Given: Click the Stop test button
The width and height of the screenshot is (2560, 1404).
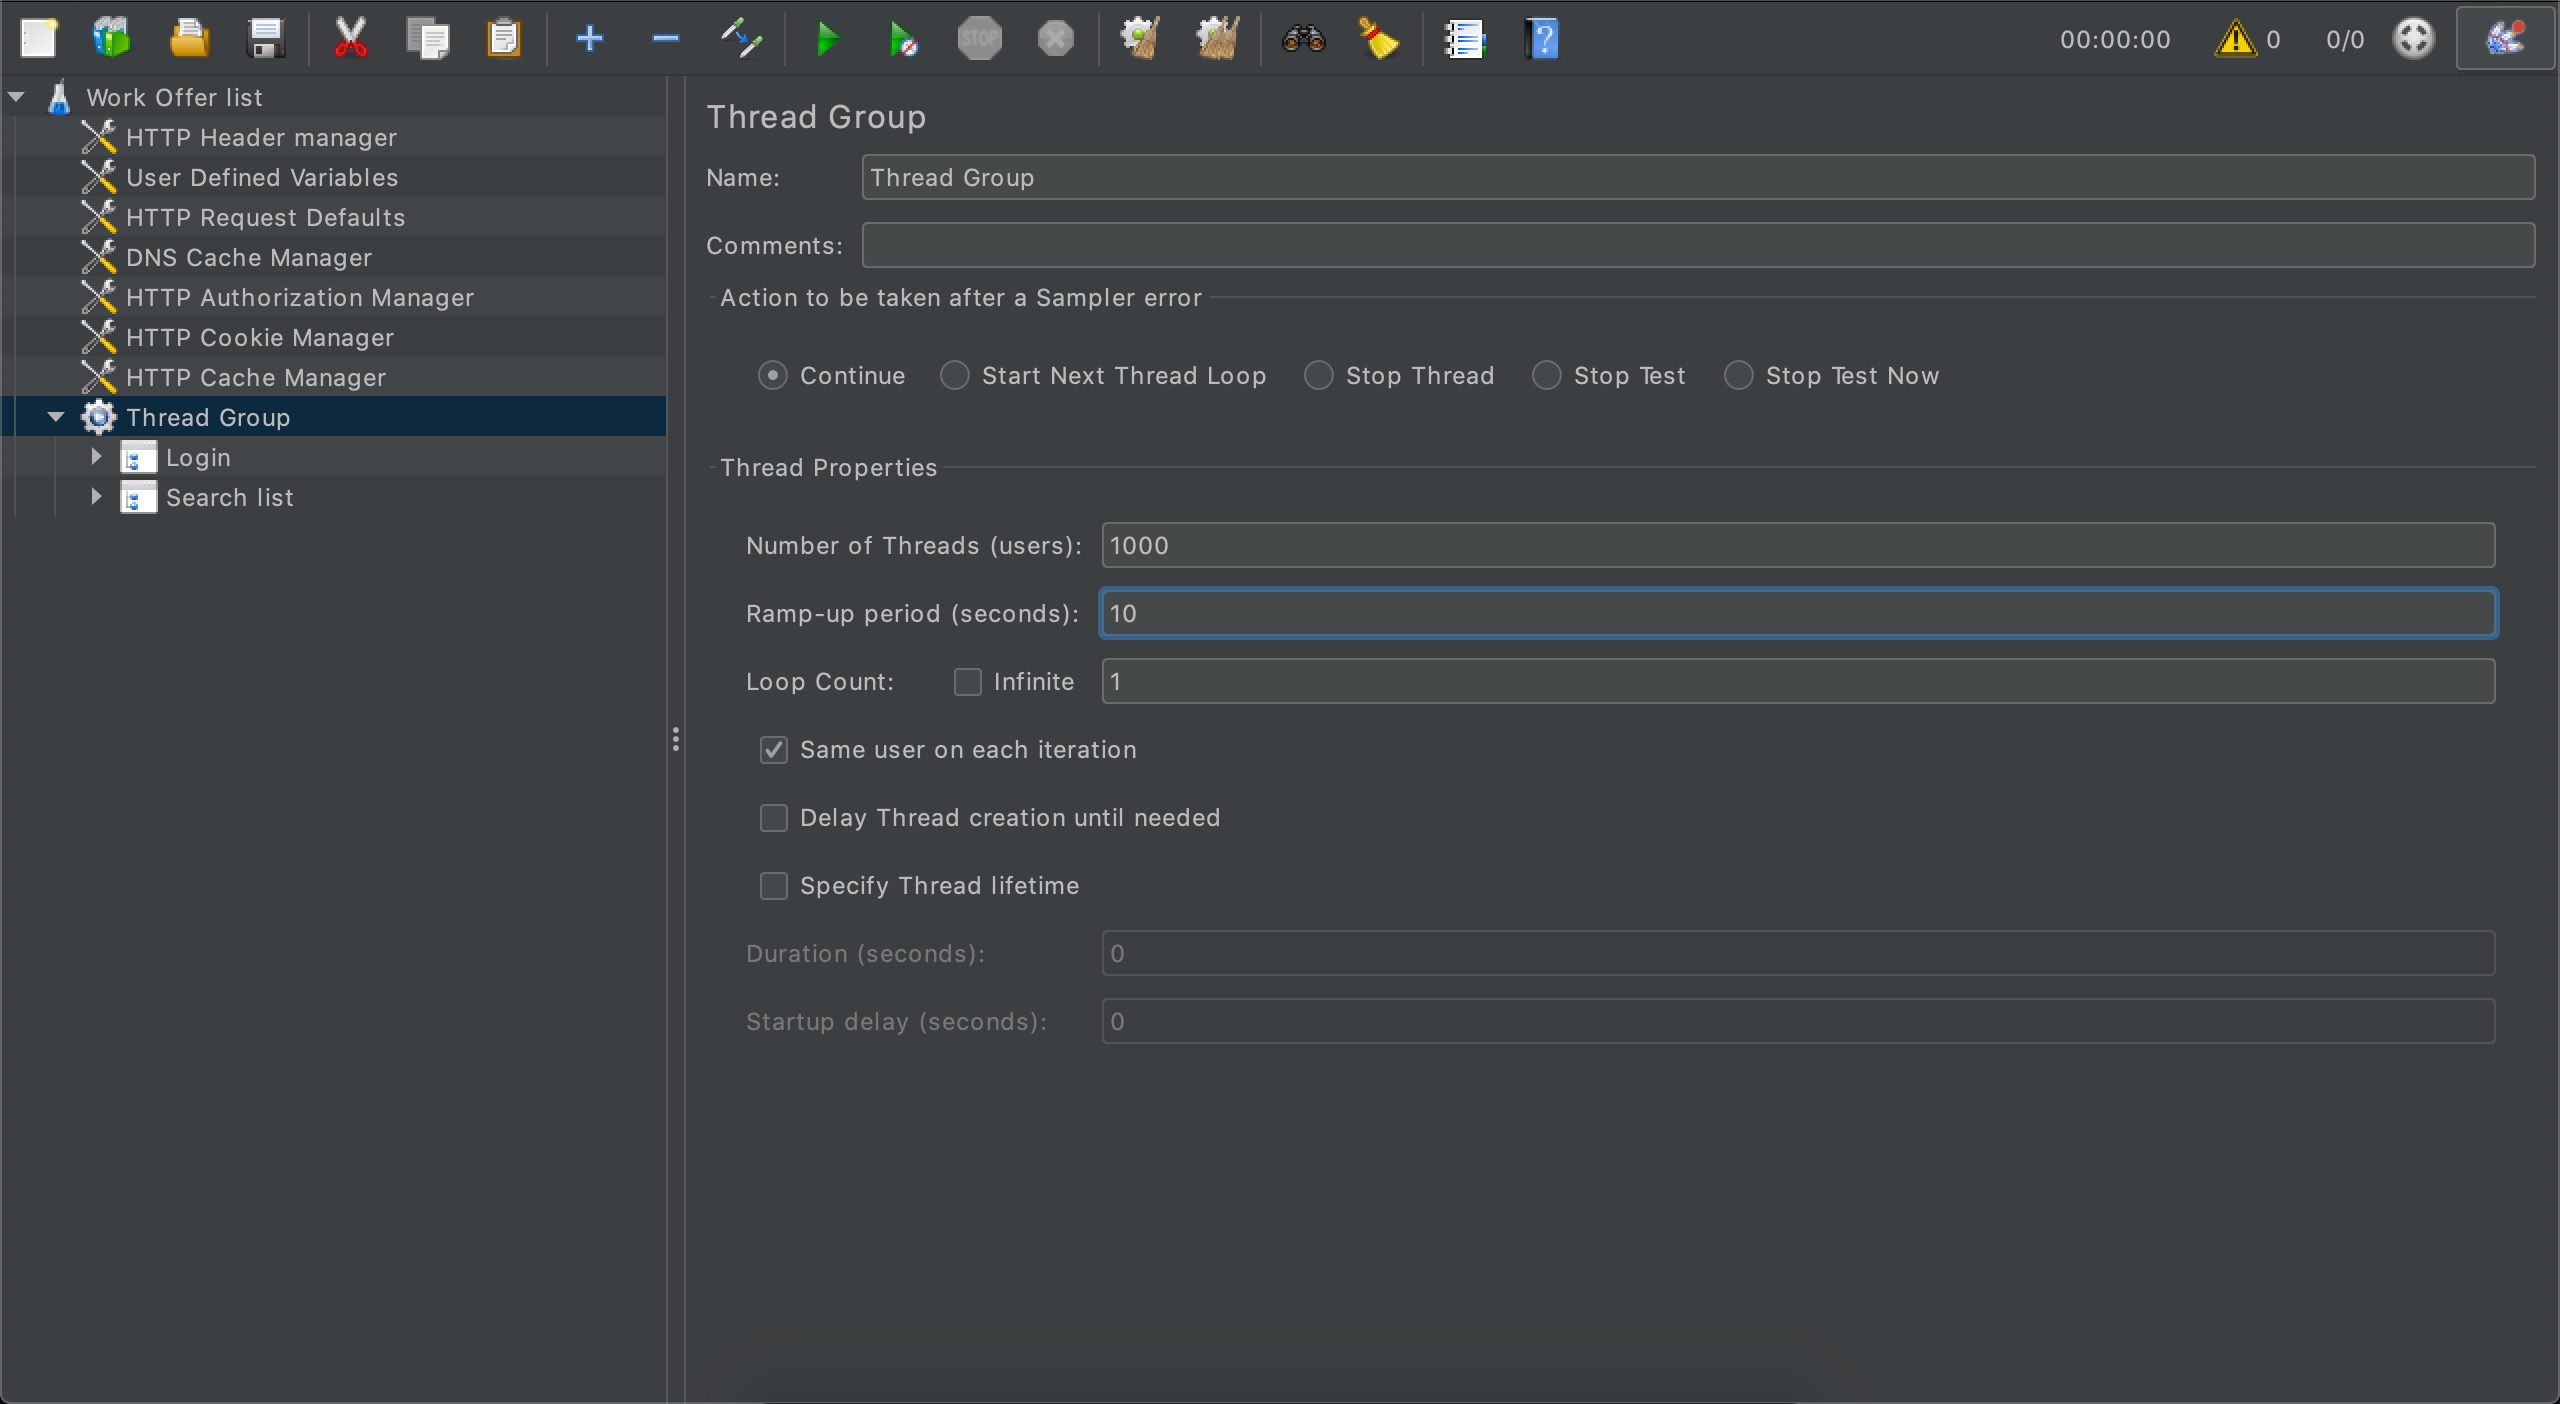Looking at the screenshot, I should click(980, 39).
